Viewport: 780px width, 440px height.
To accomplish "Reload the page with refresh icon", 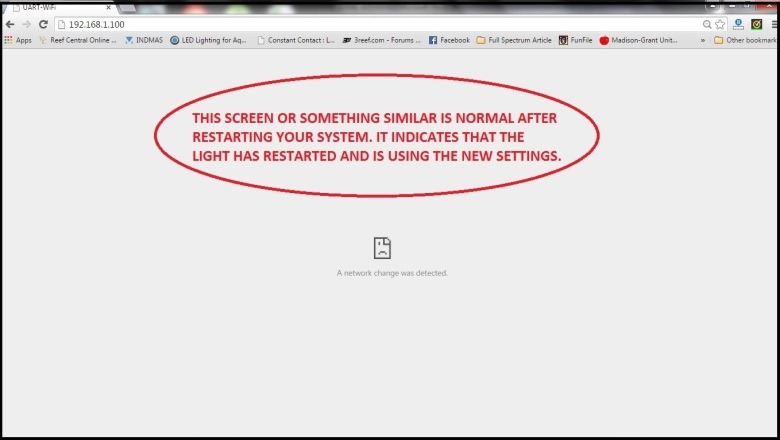I will click(x=43, y=24).
